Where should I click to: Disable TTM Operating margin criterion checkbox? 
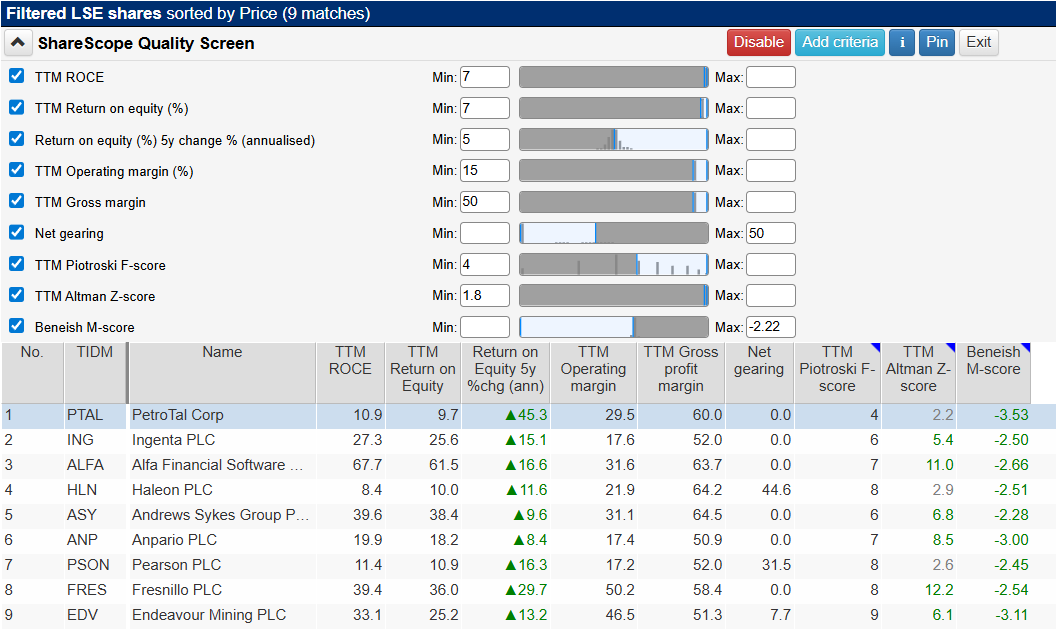coord(17,170)
